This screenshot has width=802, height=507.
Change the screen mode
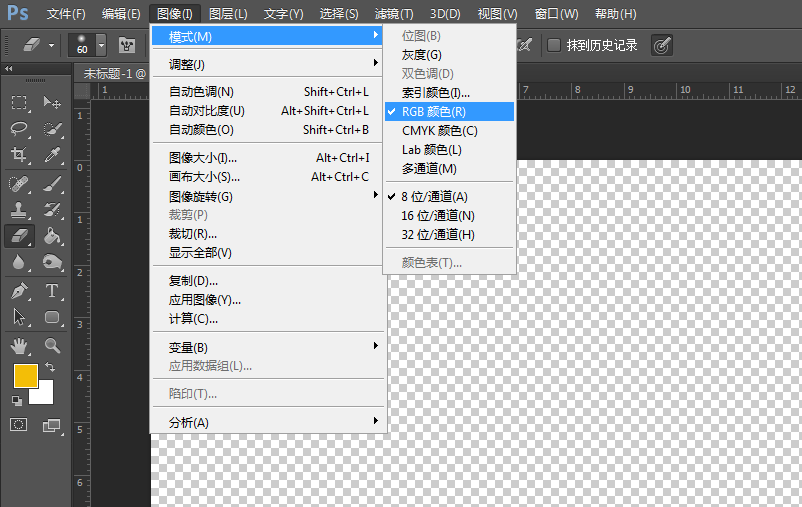coord(51,425)
